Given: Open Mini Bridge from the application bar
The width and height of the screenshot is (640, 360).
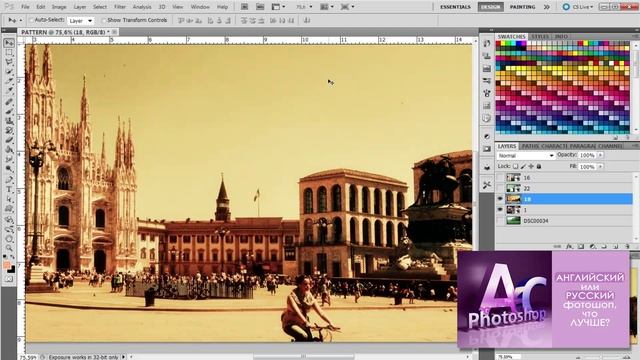Looking at the screenshot, I should pyautogui.click(x=260, y=7).
